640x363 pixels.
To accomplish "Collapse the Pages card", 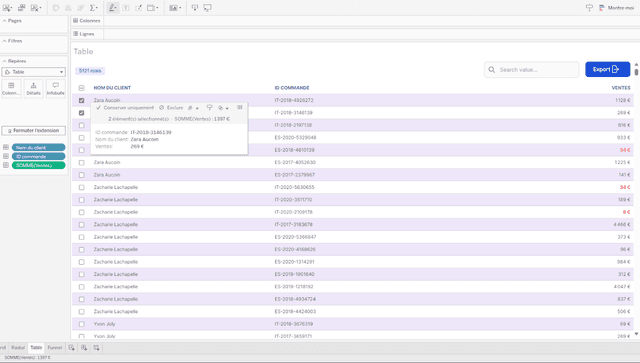I will coord(4,20).
